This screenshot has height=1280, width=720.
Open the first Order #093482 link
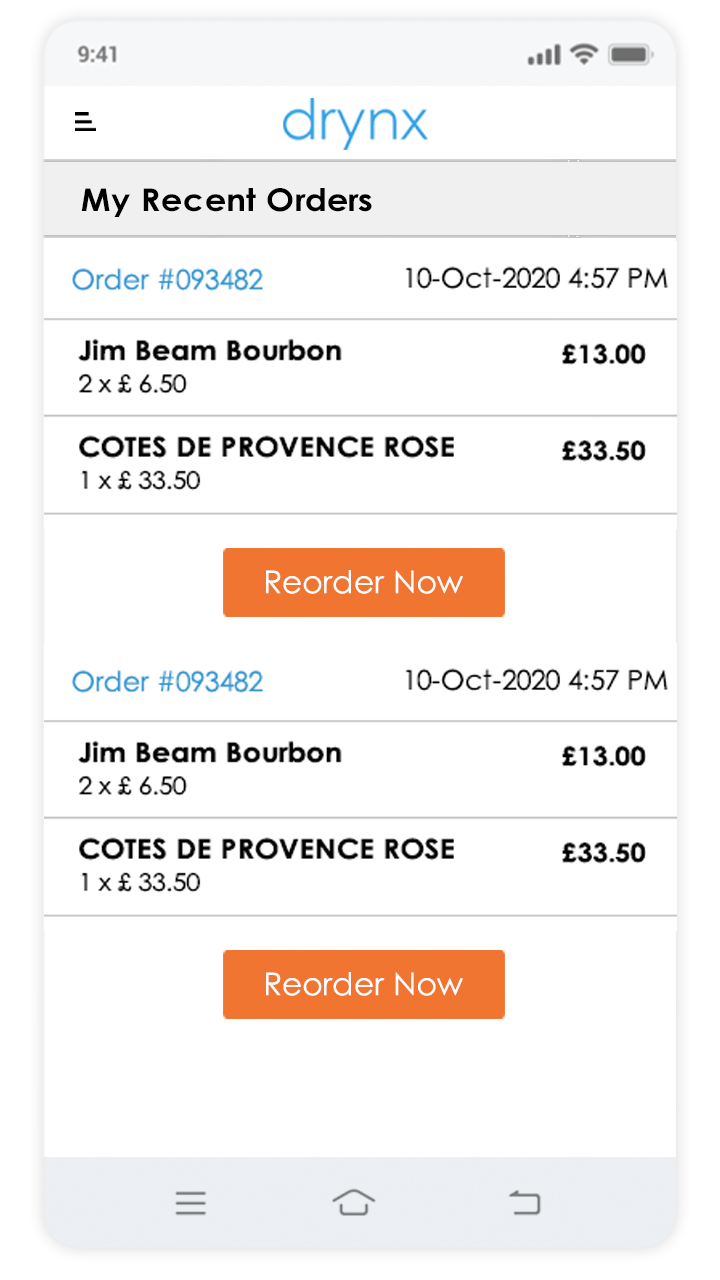167,280
